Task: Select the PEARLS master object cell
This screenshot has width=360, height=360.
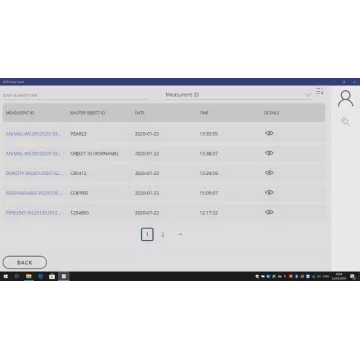Action: click(x=78, y=134)
